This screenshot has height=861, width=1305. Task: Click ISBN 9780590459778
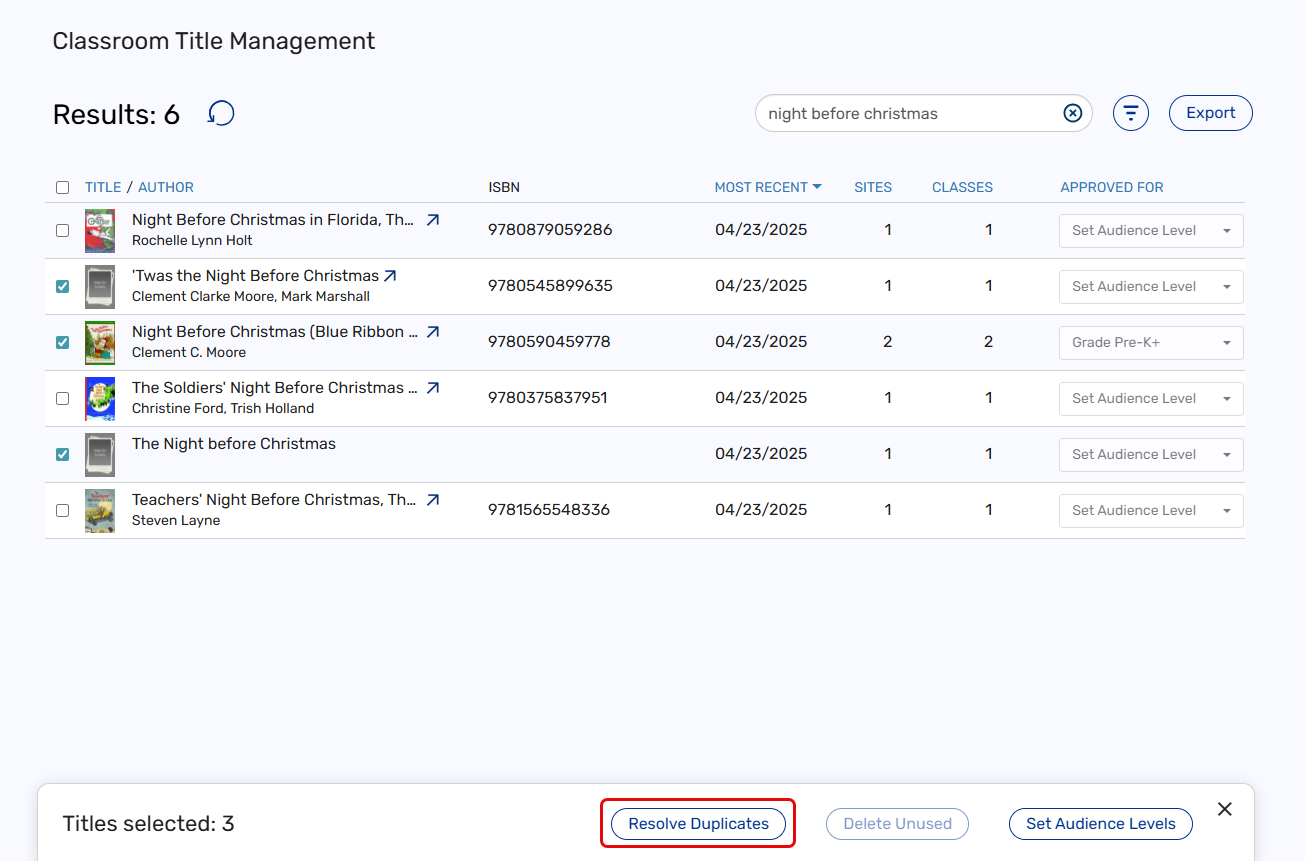[549, 342]
